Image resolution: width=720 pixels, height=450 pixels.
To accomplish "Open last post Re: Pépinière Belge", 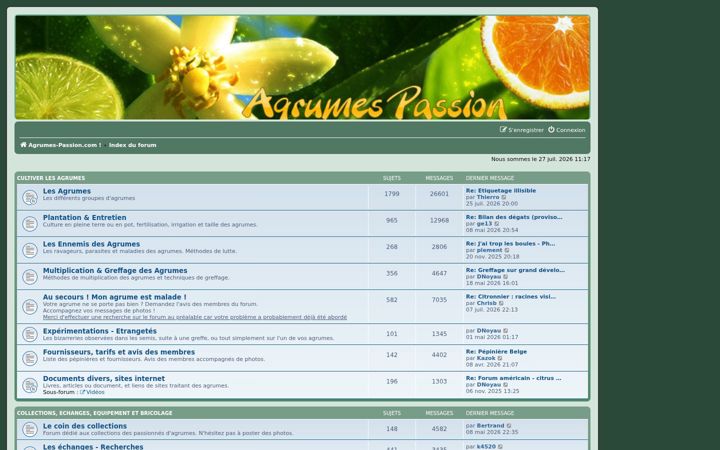I will (496, 352).
